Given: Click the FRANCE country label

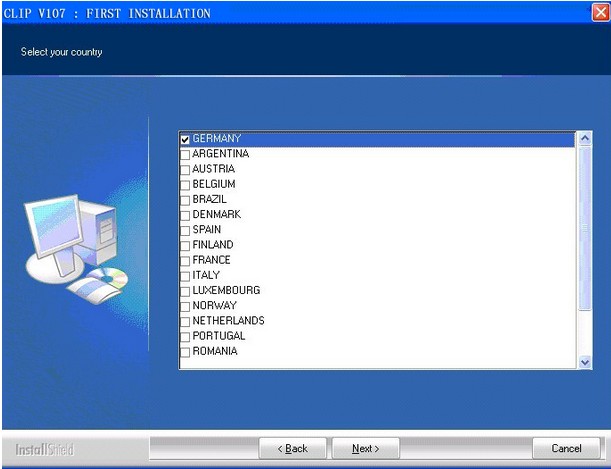Looking at the screenshot, I should [x=211, y=260].
